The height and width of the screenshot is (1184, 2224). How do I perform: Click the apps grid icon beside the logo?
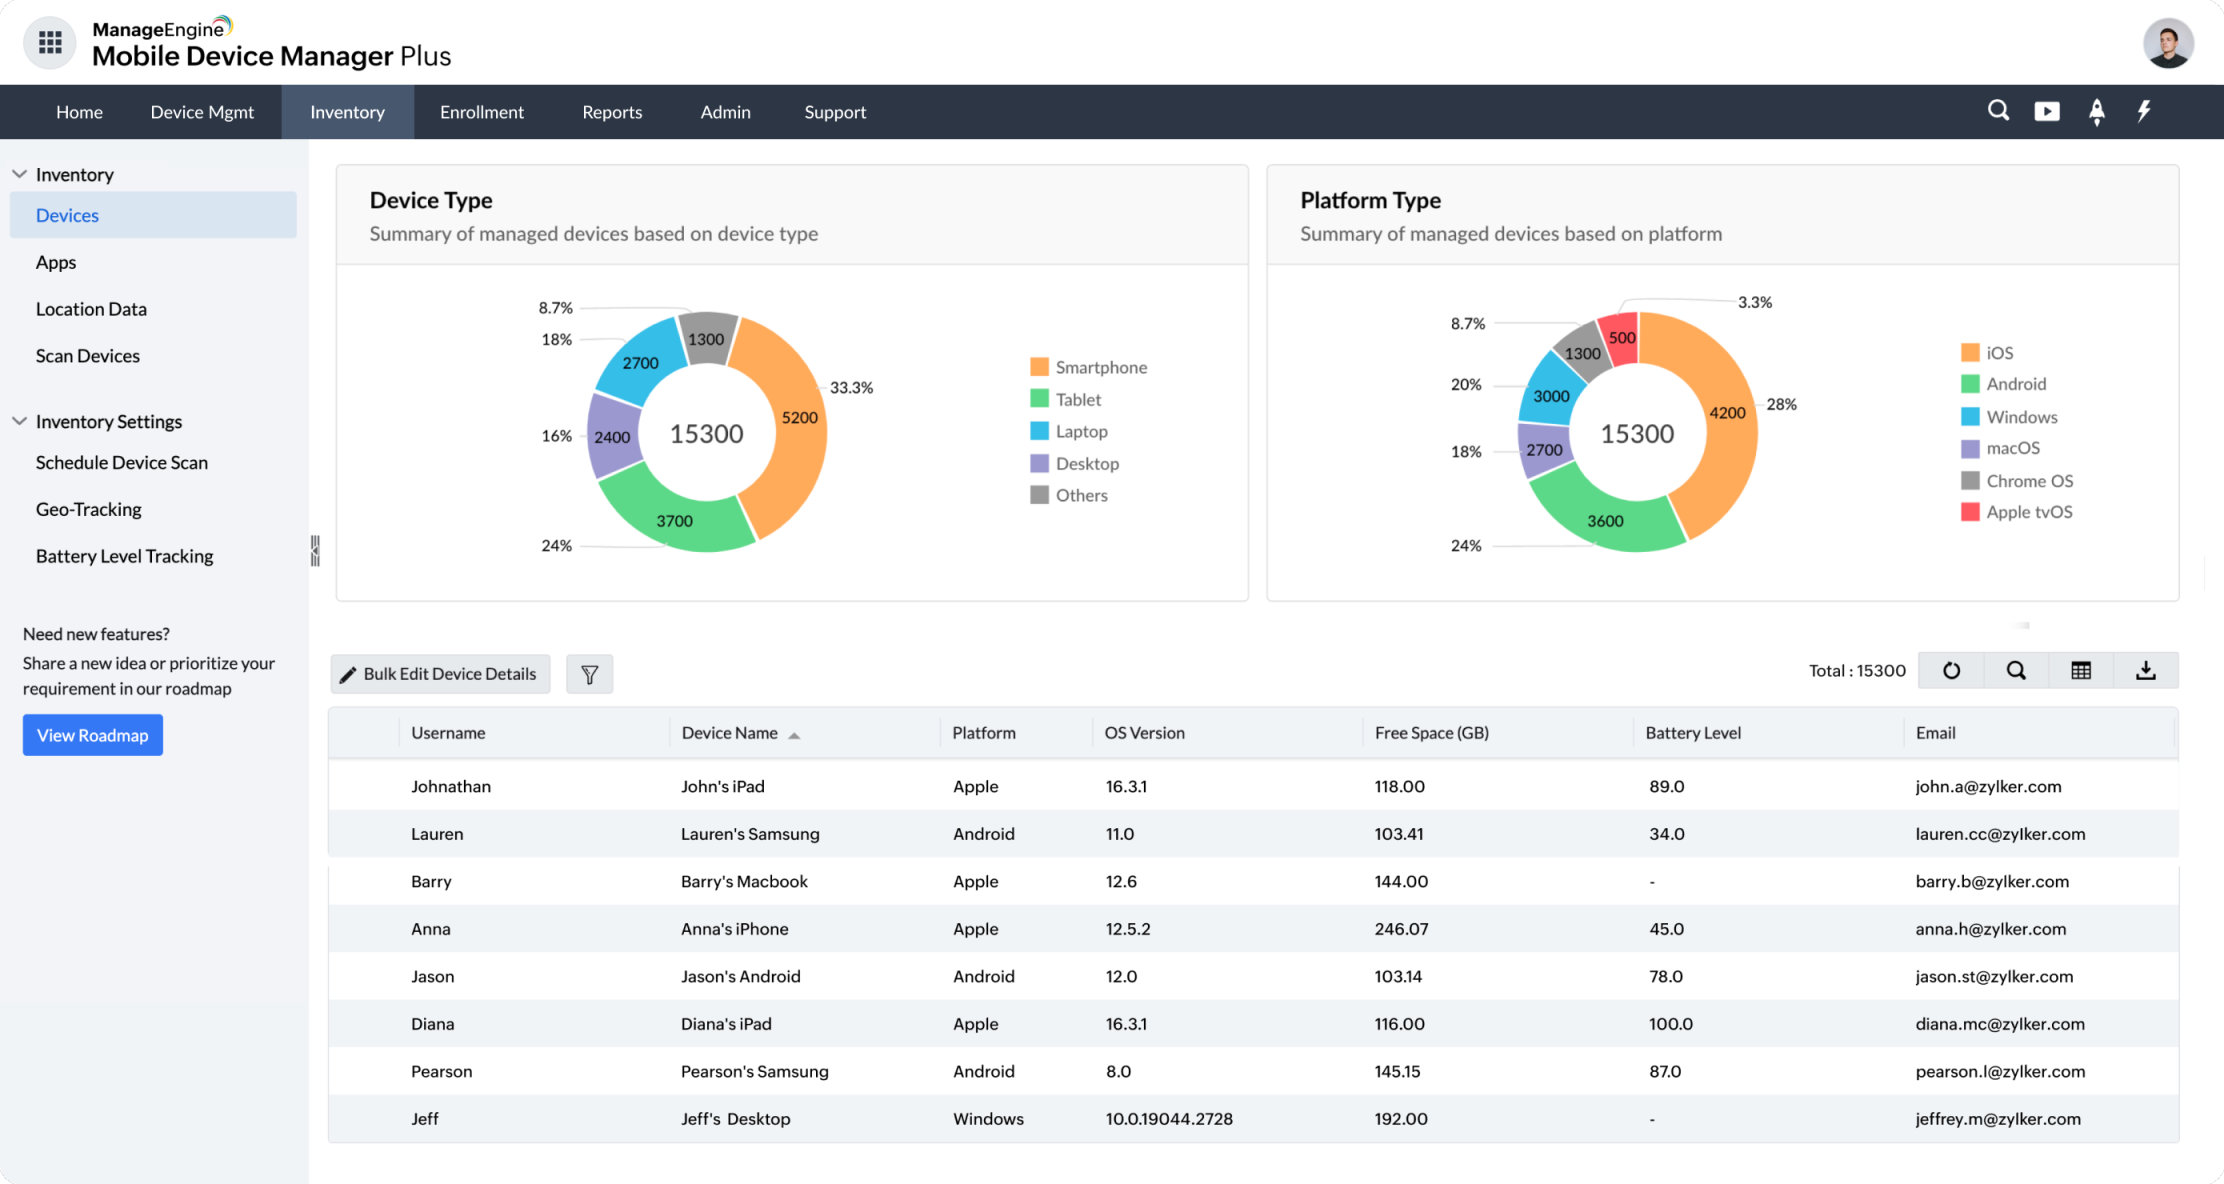(49, 42)
